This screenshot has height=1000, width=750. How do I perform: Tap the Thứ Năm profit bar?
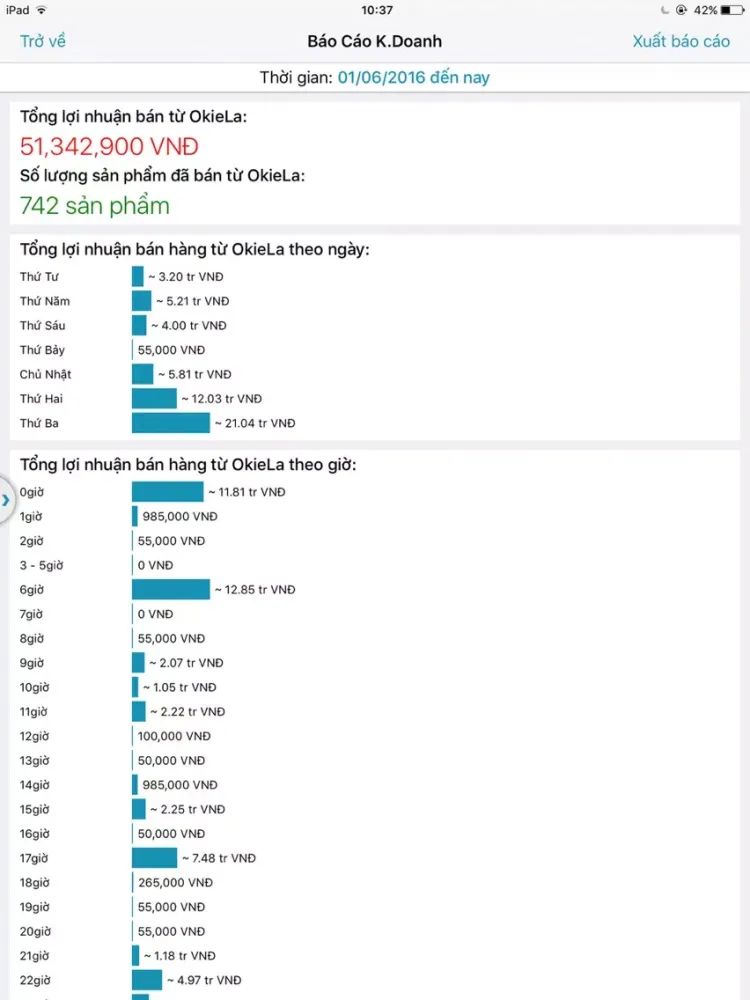coord(142,301)
